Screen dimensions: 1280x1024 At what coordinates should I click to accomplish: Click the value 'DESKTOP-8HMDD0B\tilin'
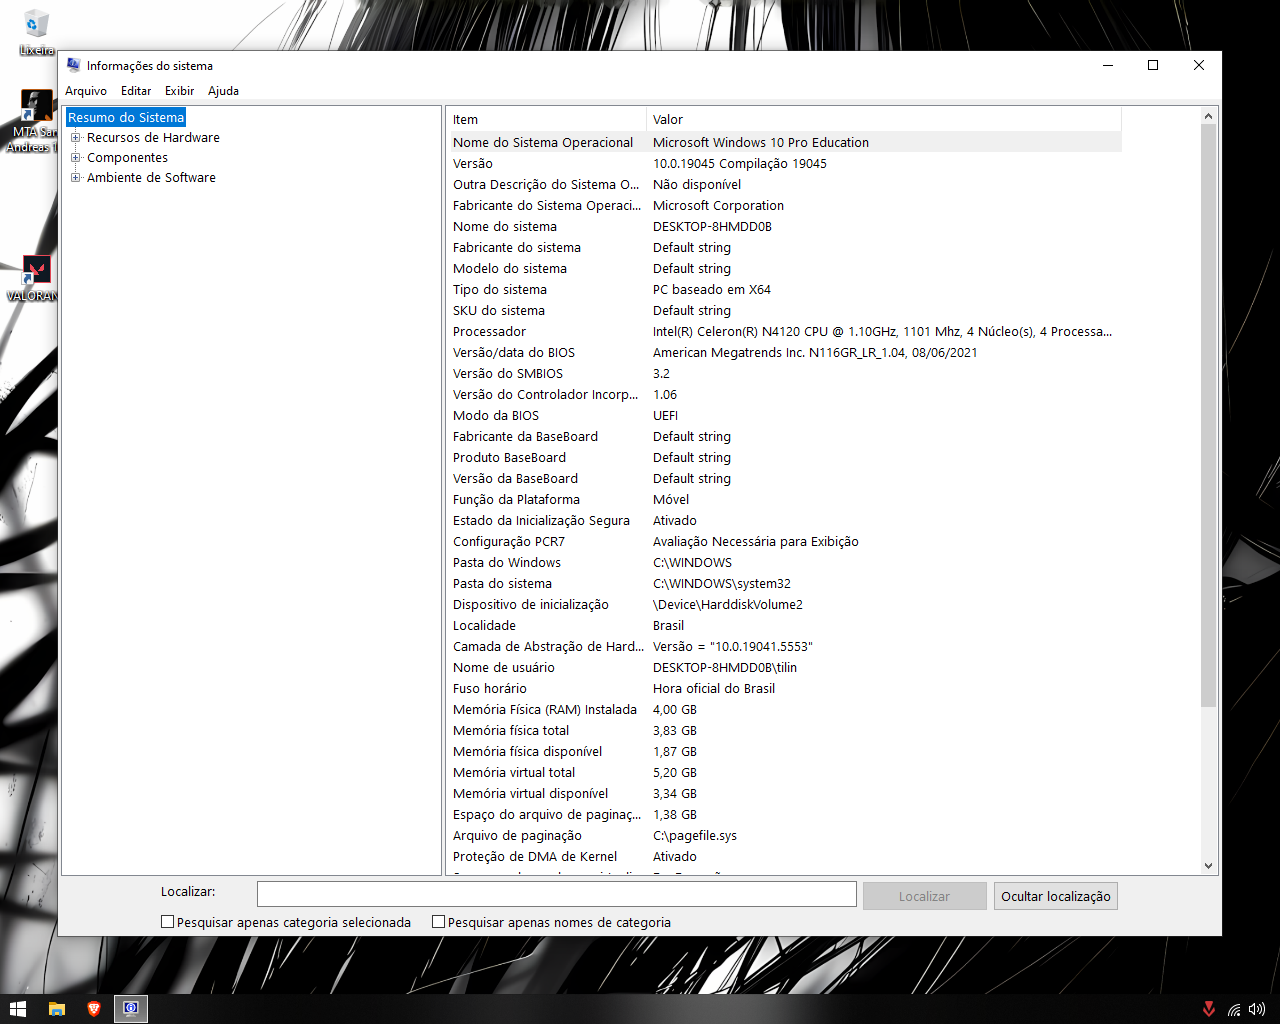(x=725, y=668)
